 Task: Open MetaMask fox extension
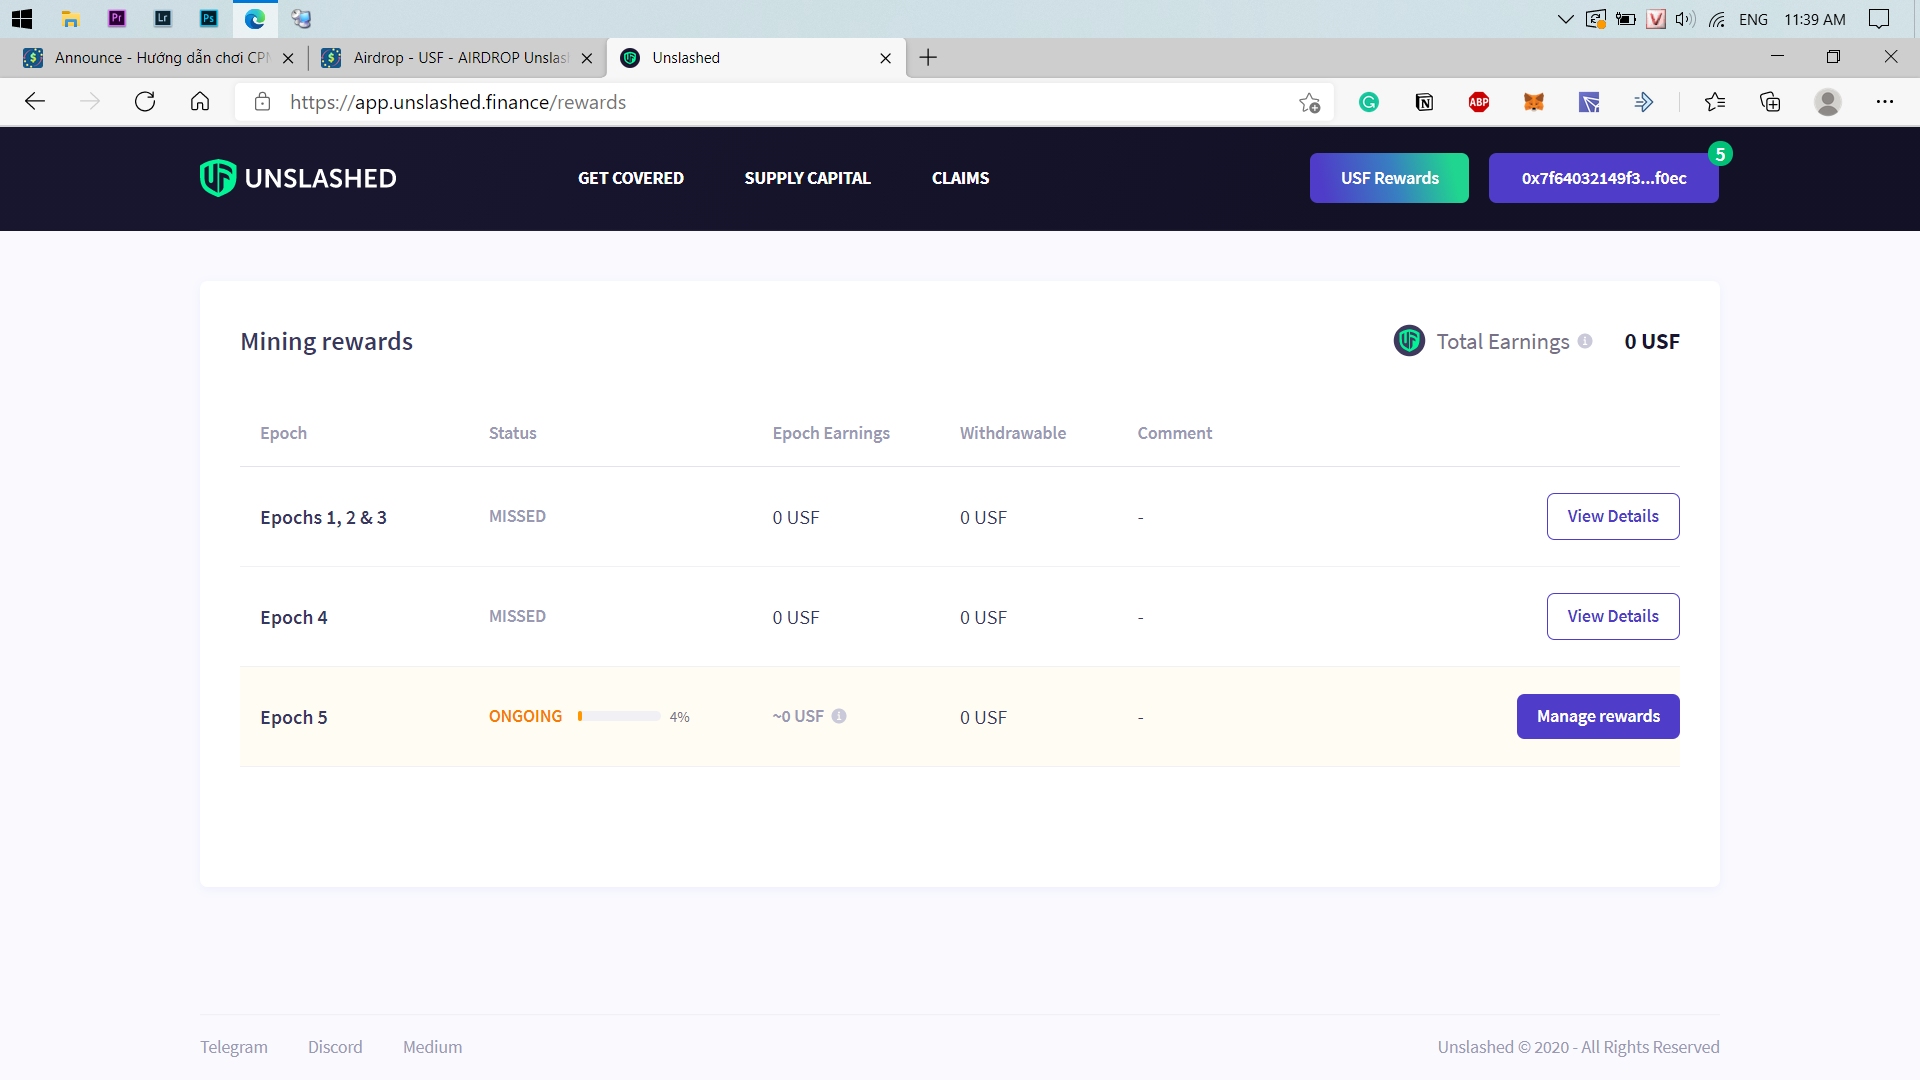[1534, 102]
